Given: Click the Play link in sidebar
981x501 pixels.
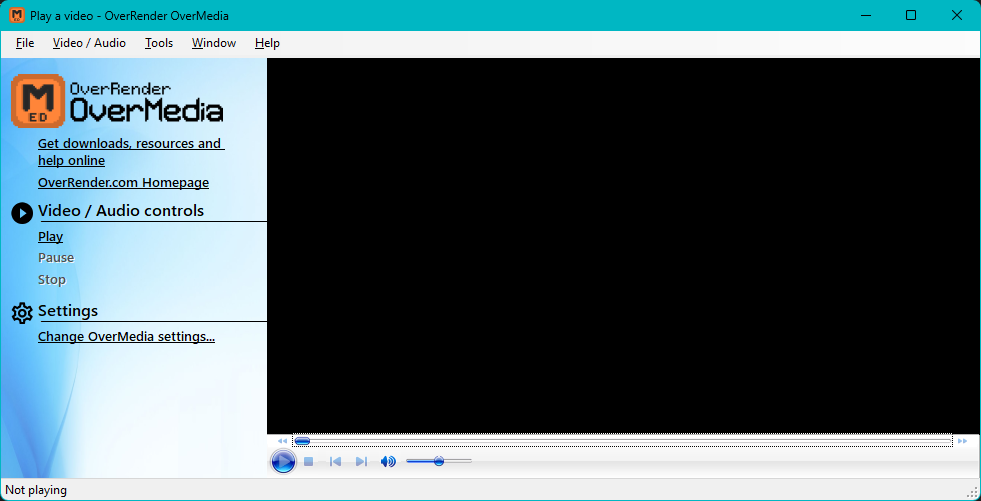Looking at the screenshot, I should (x=51, y=236).
